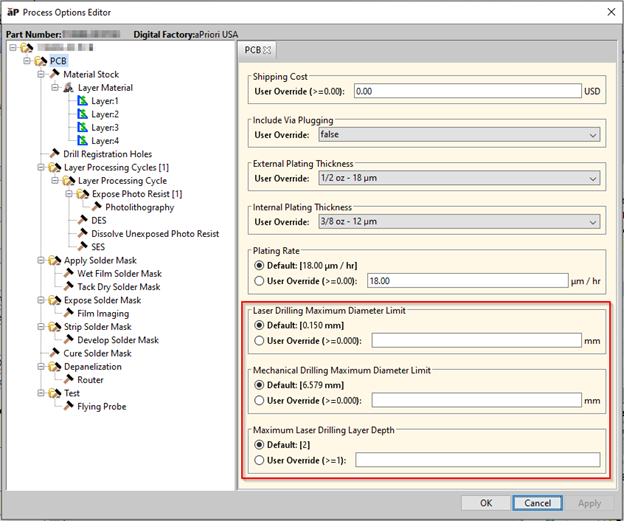Collapse the PCB tree node

27,61
